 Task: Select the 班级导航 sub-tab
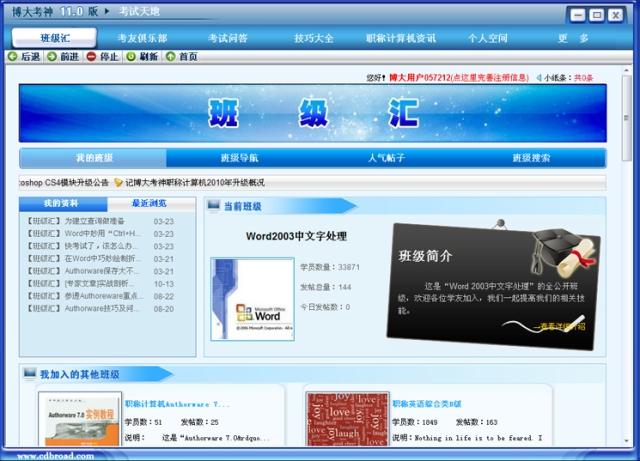239,158
